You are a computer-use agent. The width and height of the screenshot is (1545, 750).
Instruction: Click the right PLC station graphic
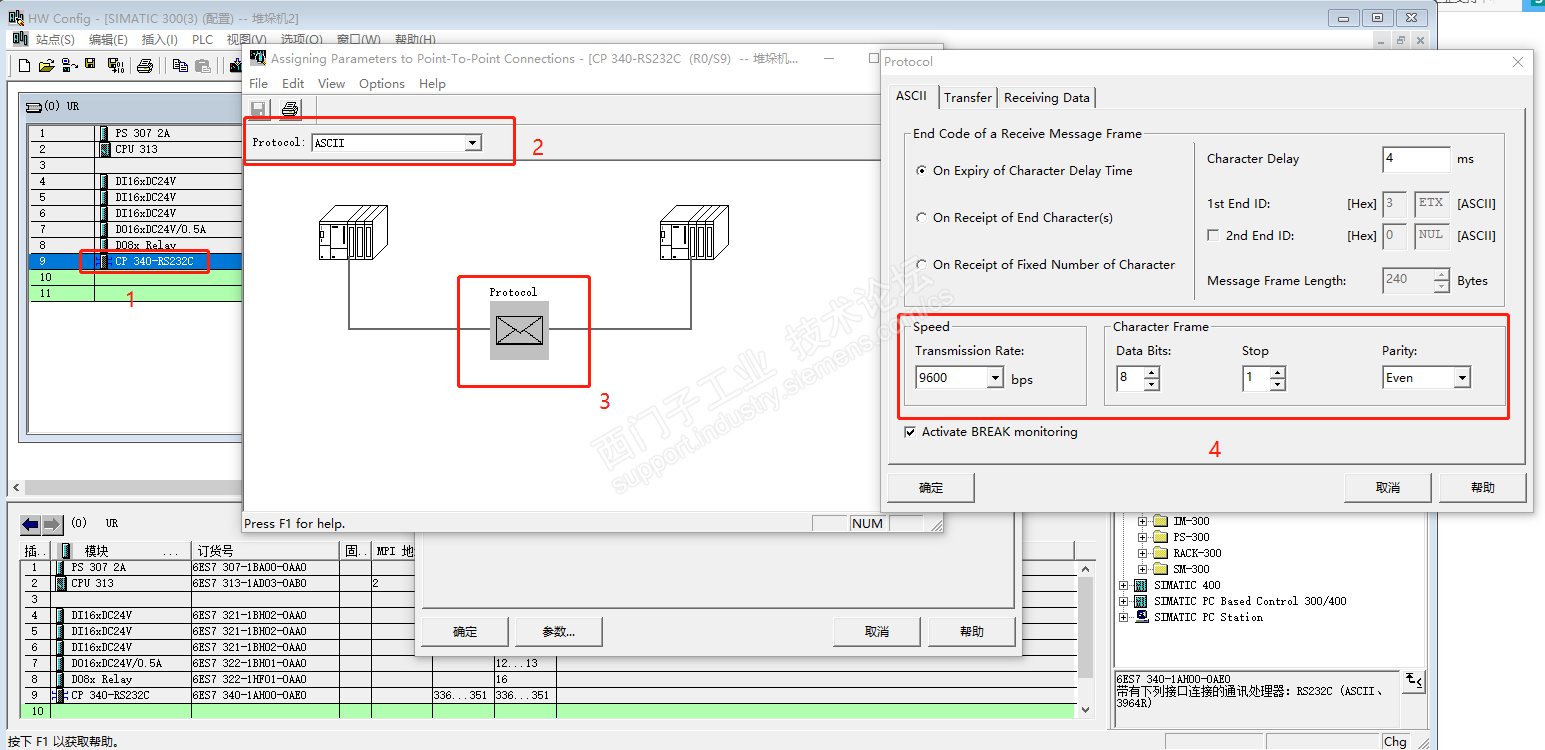click(694, 232)
